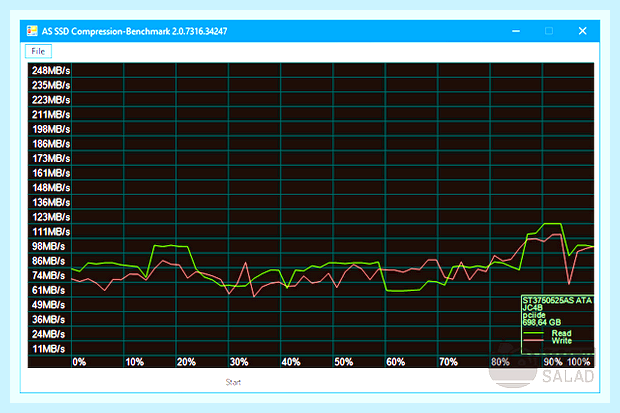The width and height of the screenshot is (620, 413).
Task: Click the 70% compression axis label
Action: 448,362
